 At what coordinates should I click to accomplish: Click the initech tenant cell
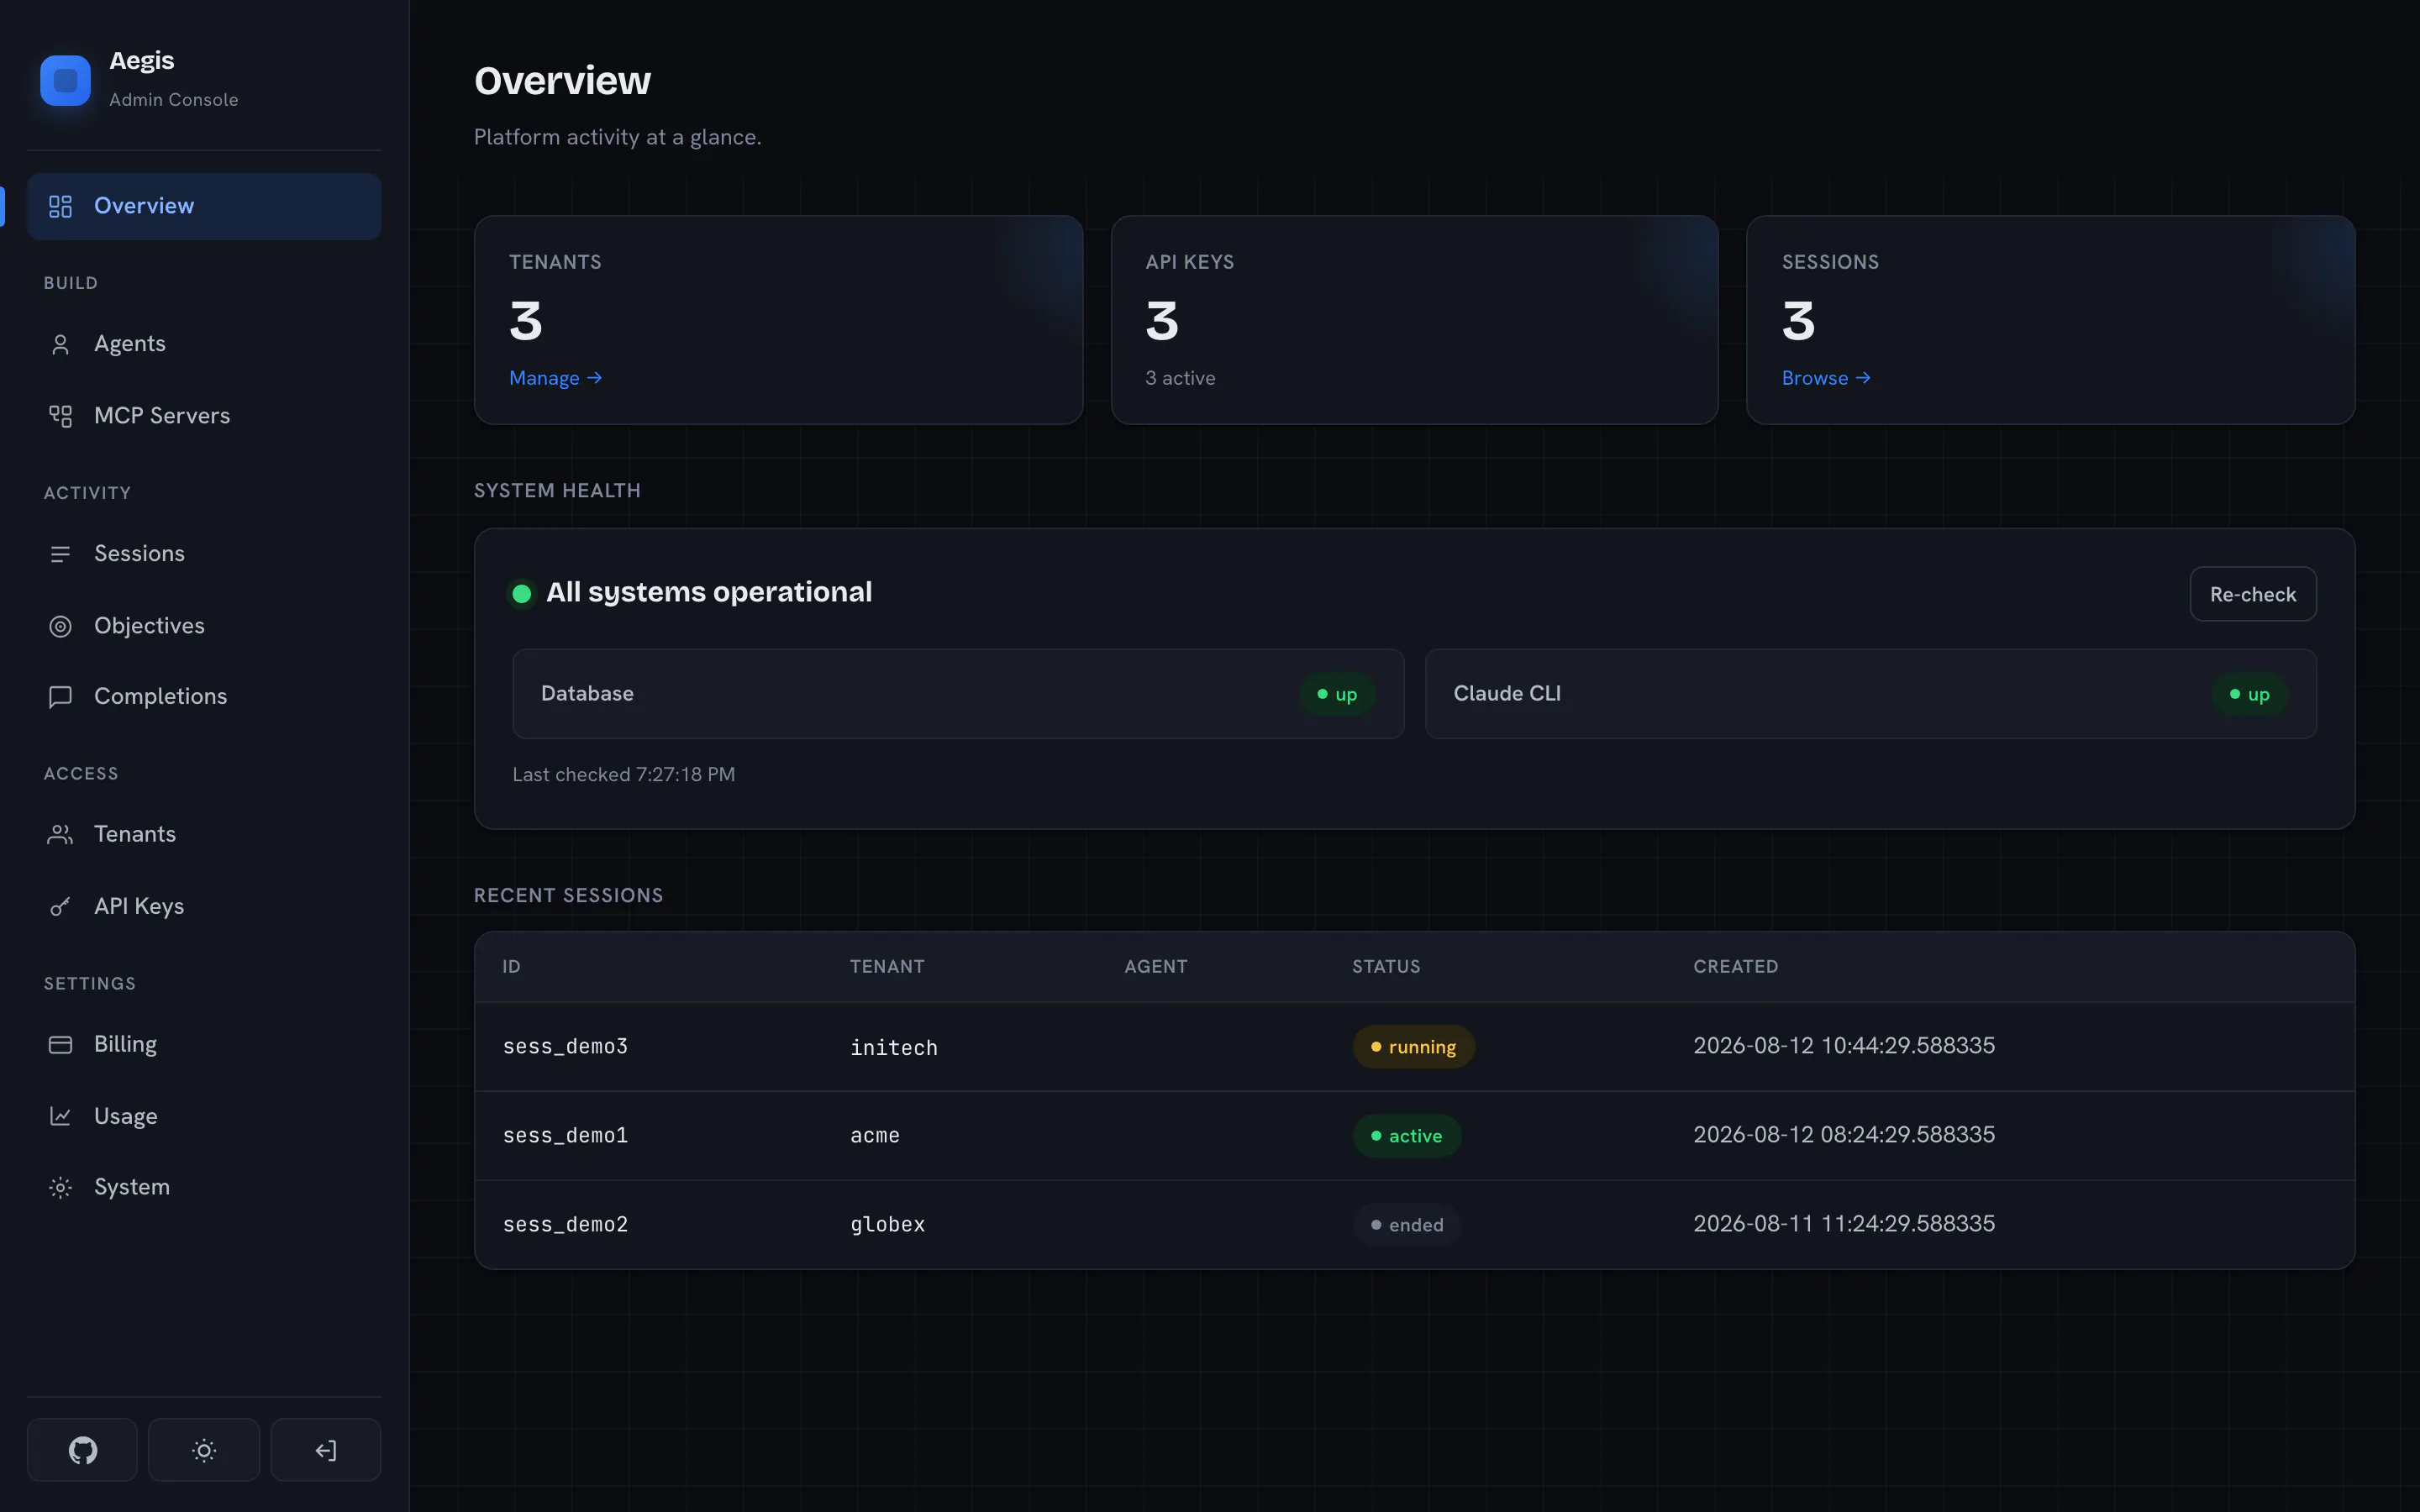894,1047
